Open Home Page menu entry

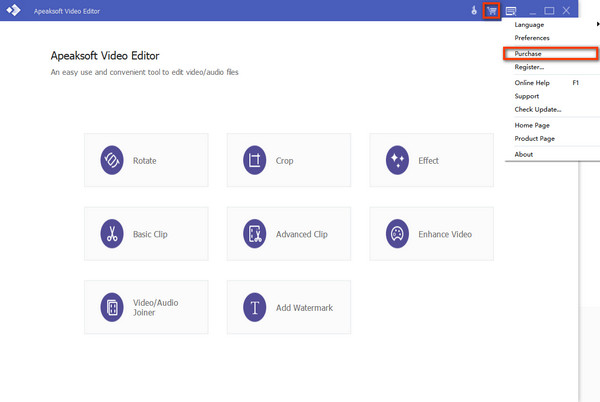[552, 125]
